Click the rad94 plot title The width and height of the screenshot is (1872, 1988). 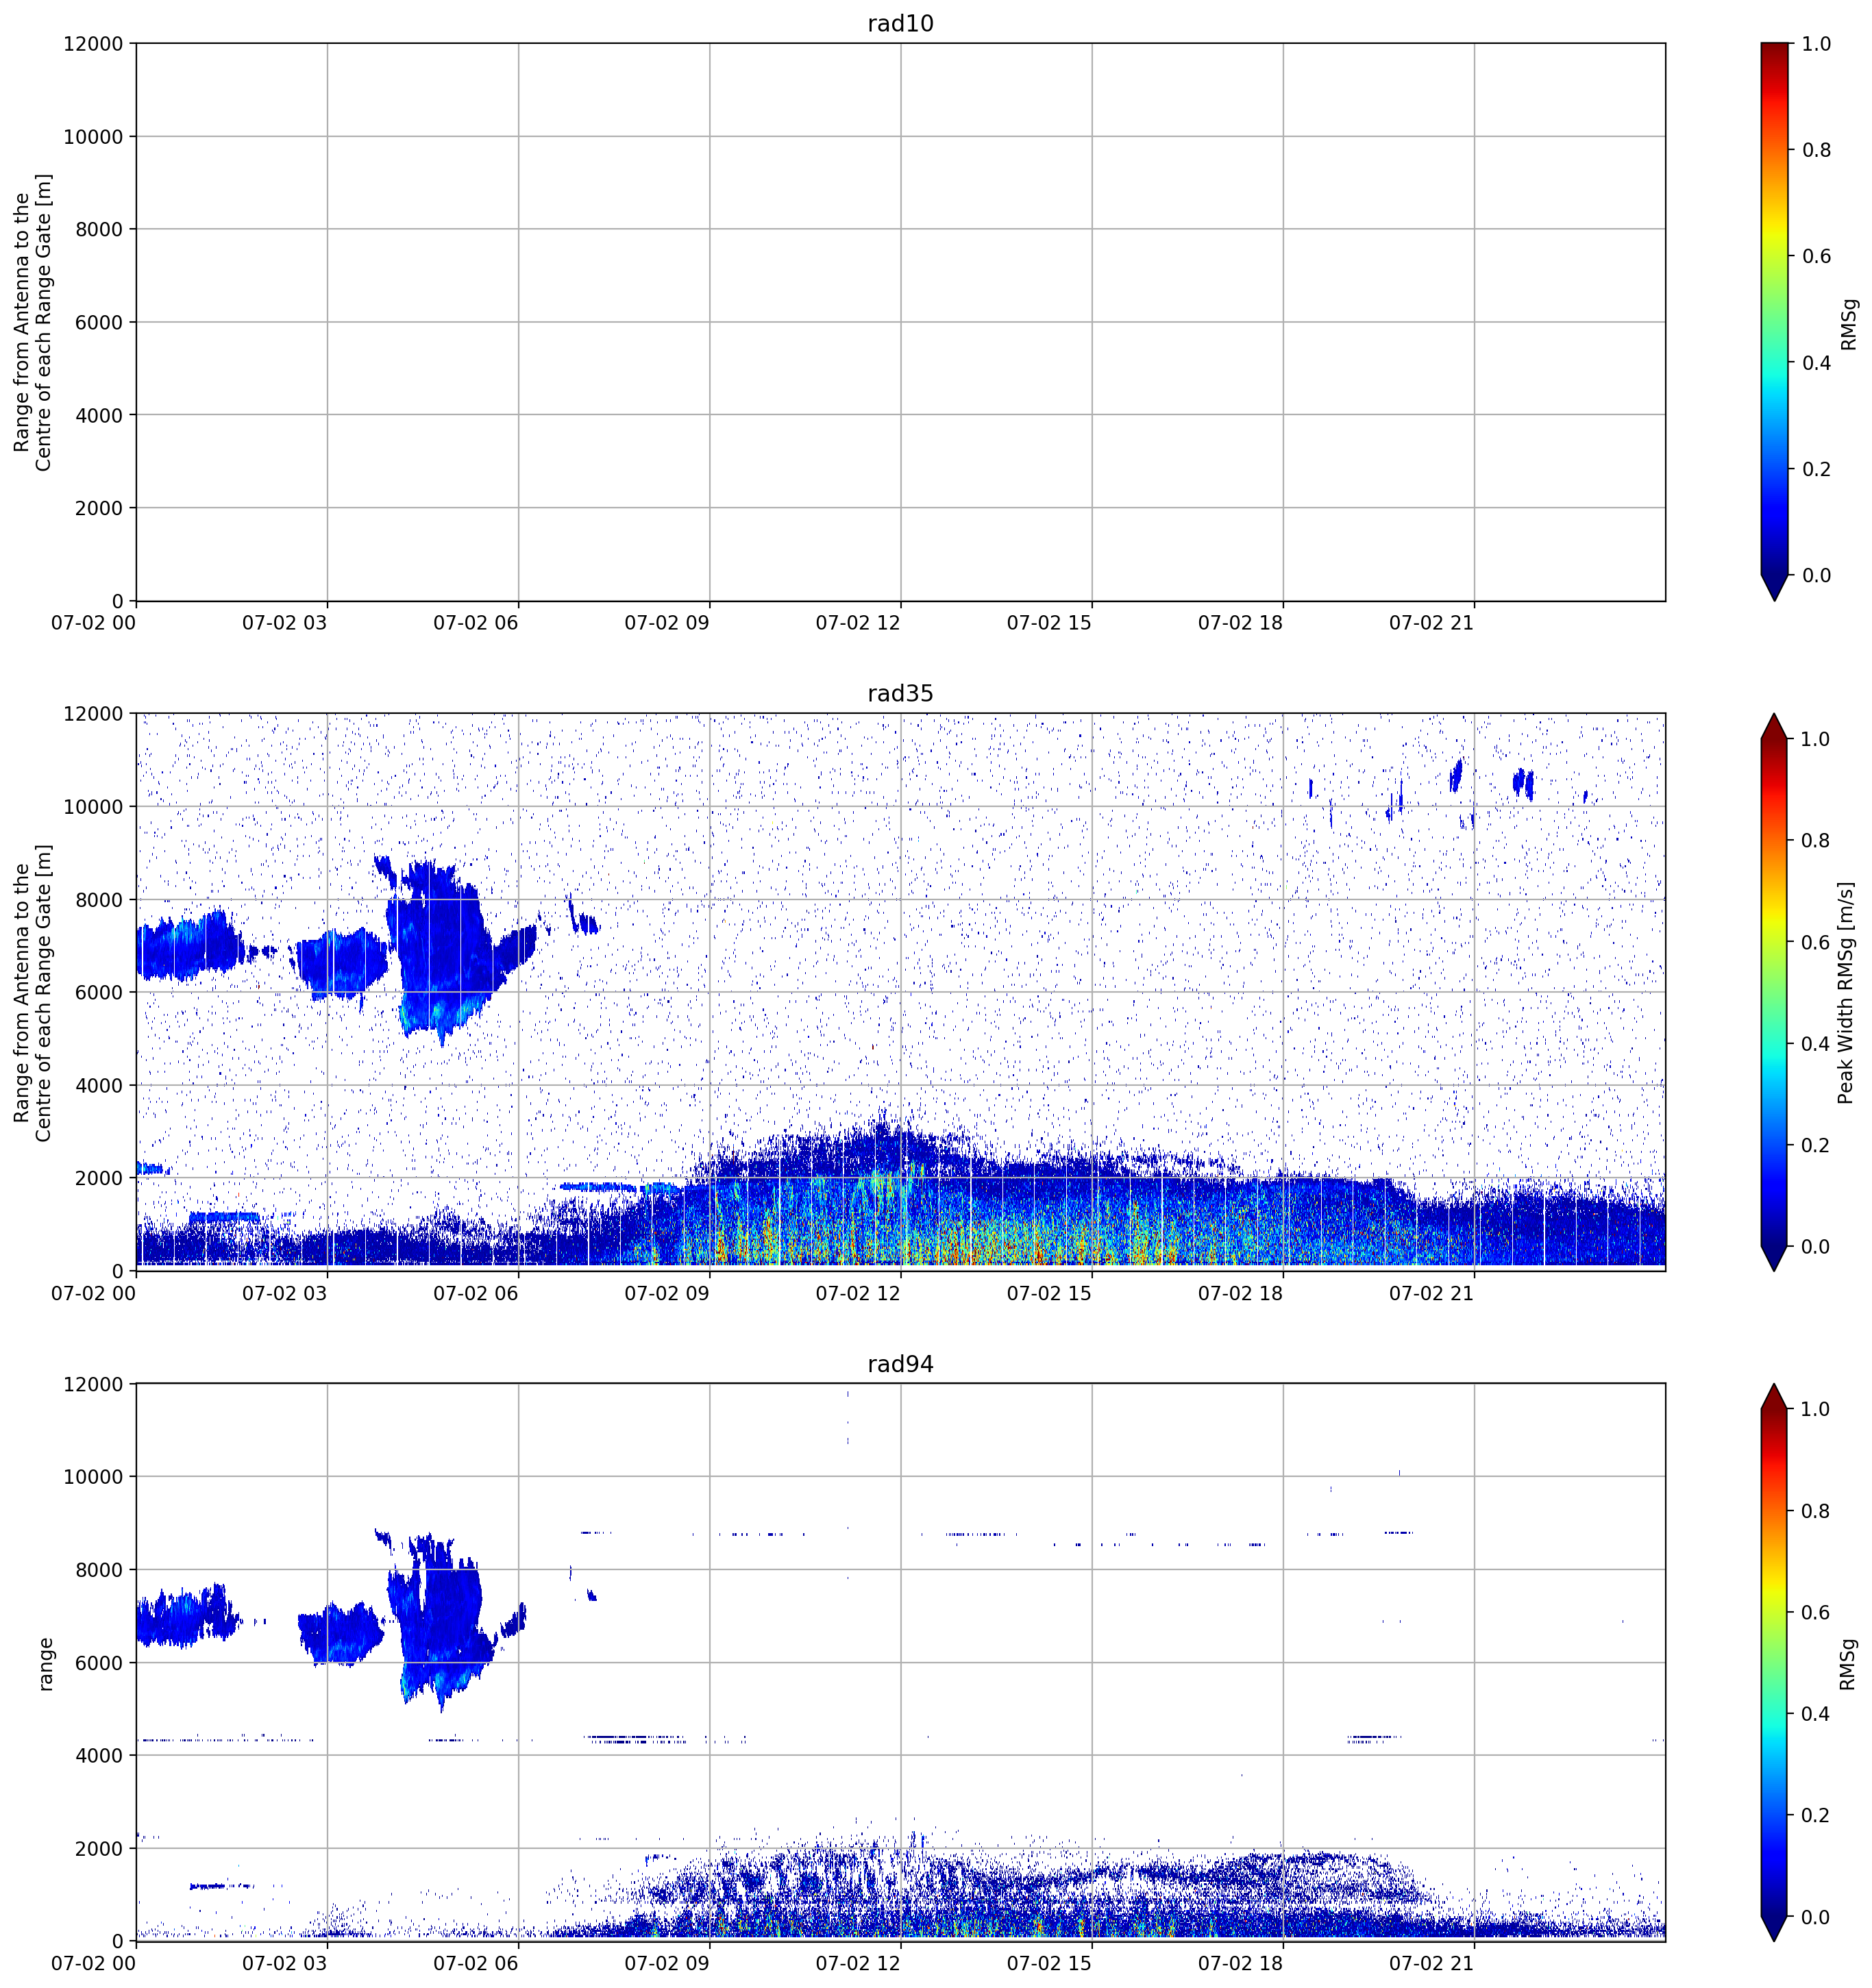(x=900, y=1364)
